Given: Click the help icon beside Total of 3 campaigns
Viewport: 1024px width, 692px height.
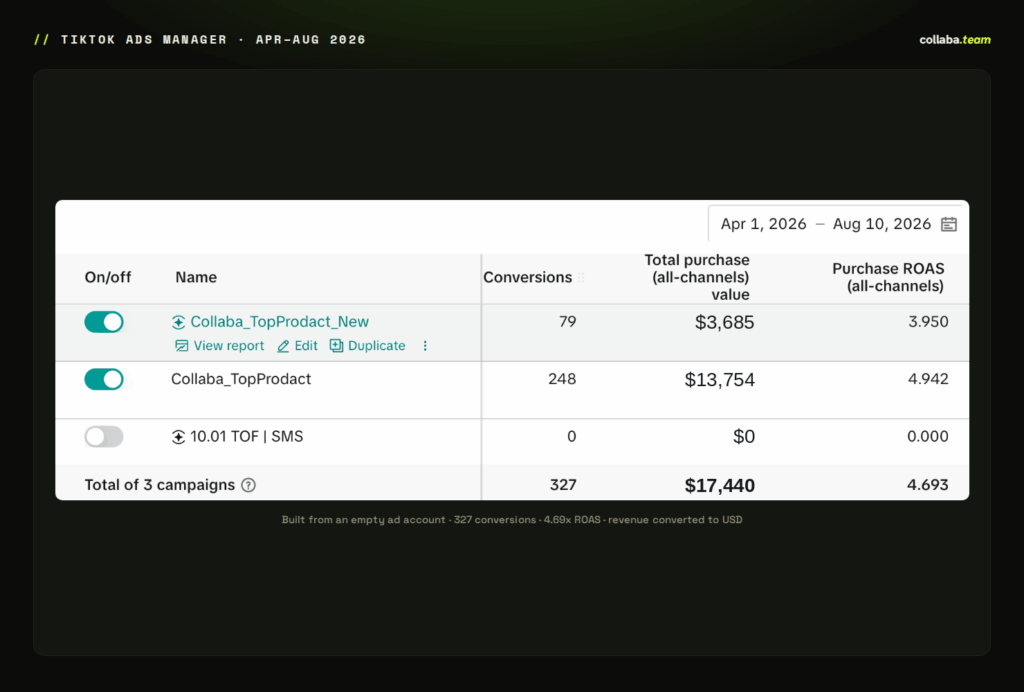Looking at the screenshot, I should tap(248, 485).
